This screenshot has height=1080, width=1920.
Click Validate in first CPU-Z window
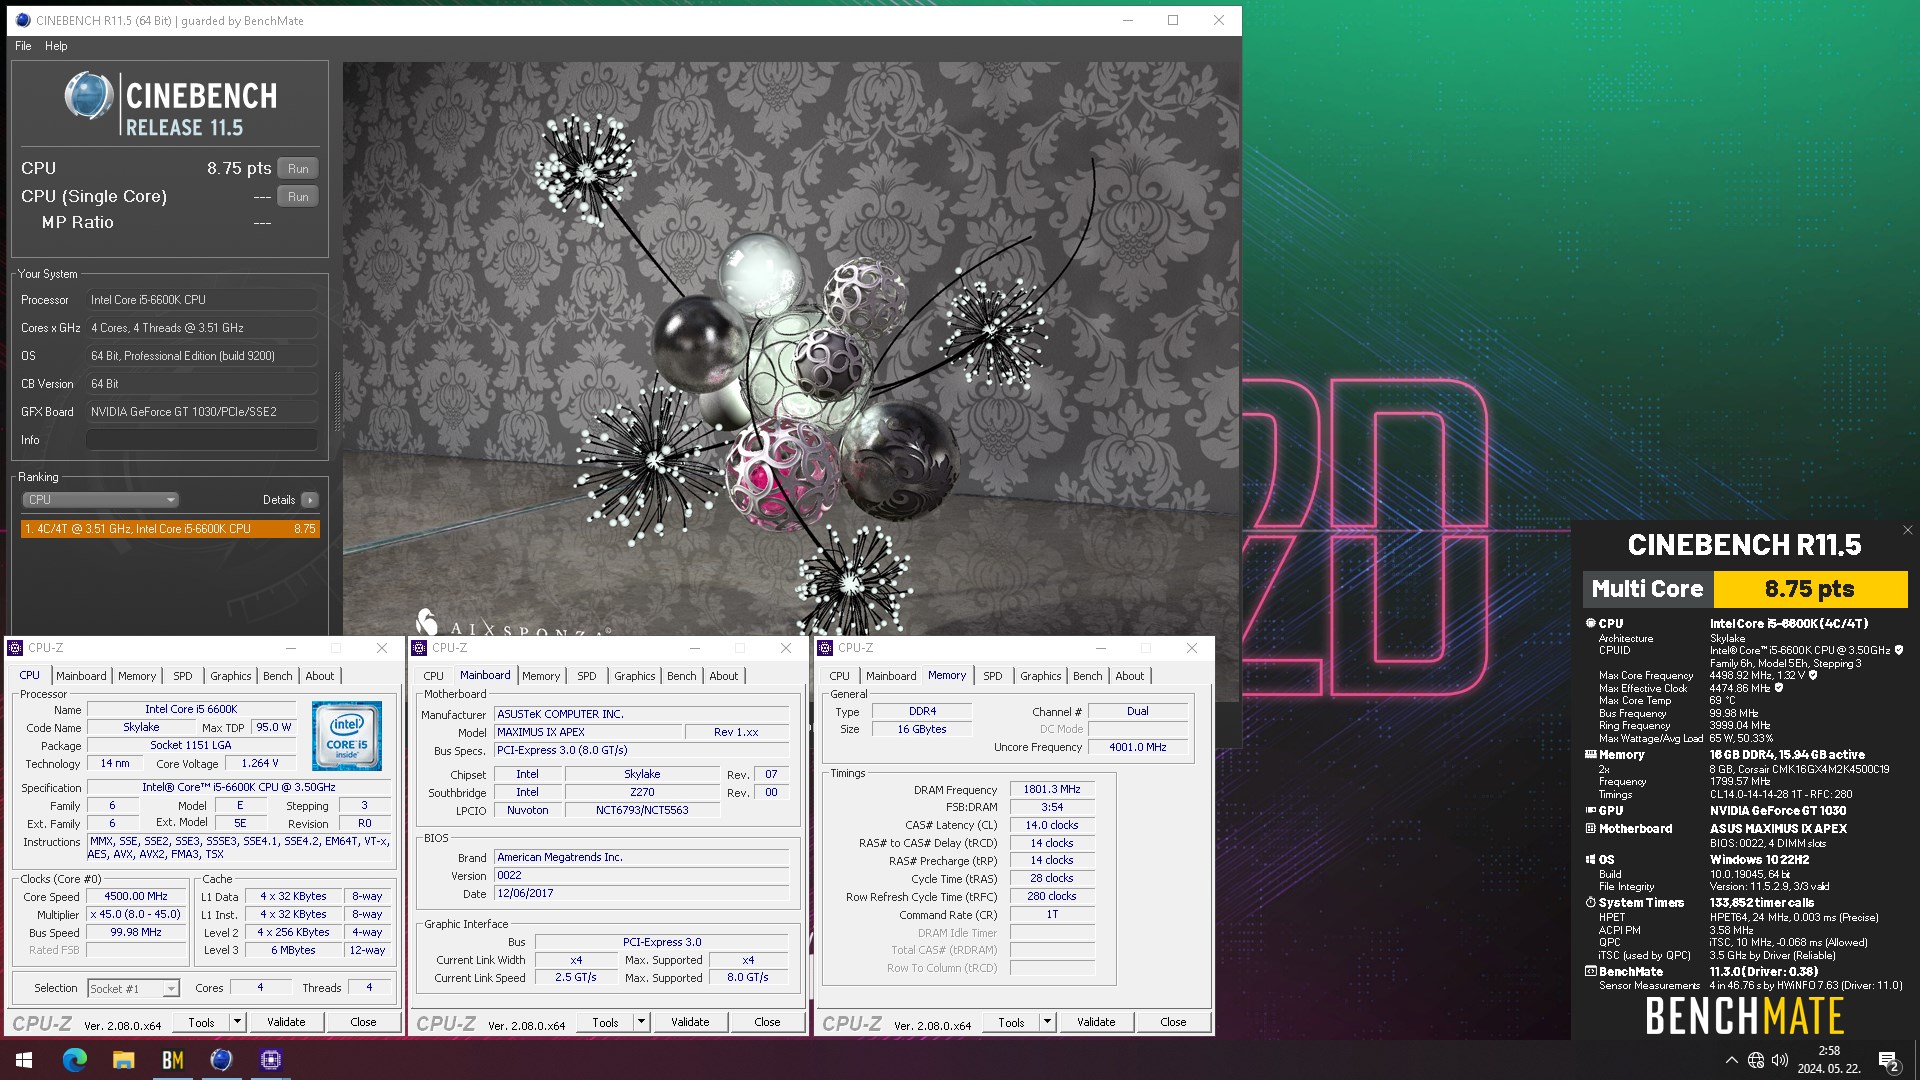pos(286,1022)
